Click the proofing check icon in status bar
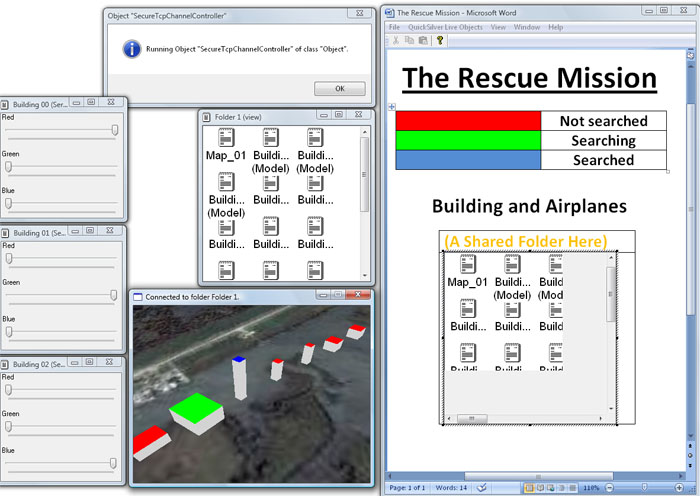This screenshot has height=496, width=700. click(x=483, y=487)
